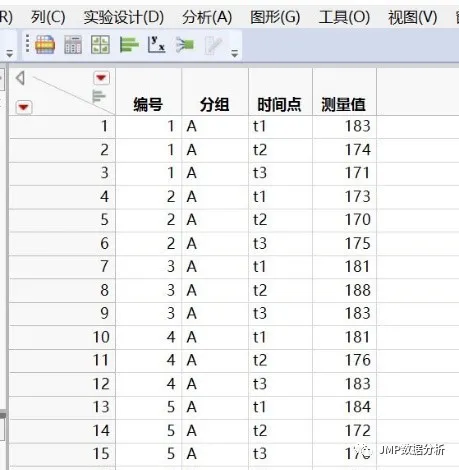This screenshot has height=470, width=459.
Task: Click the Summary table toolbar icon
Action: pos(73,45)
